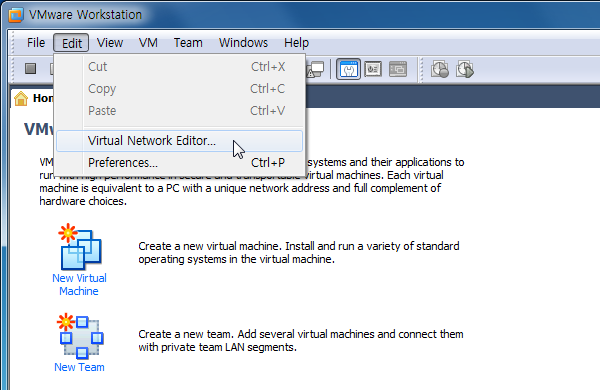
Task: Click the replay snapshot clock icon
Action: [465, 69]
